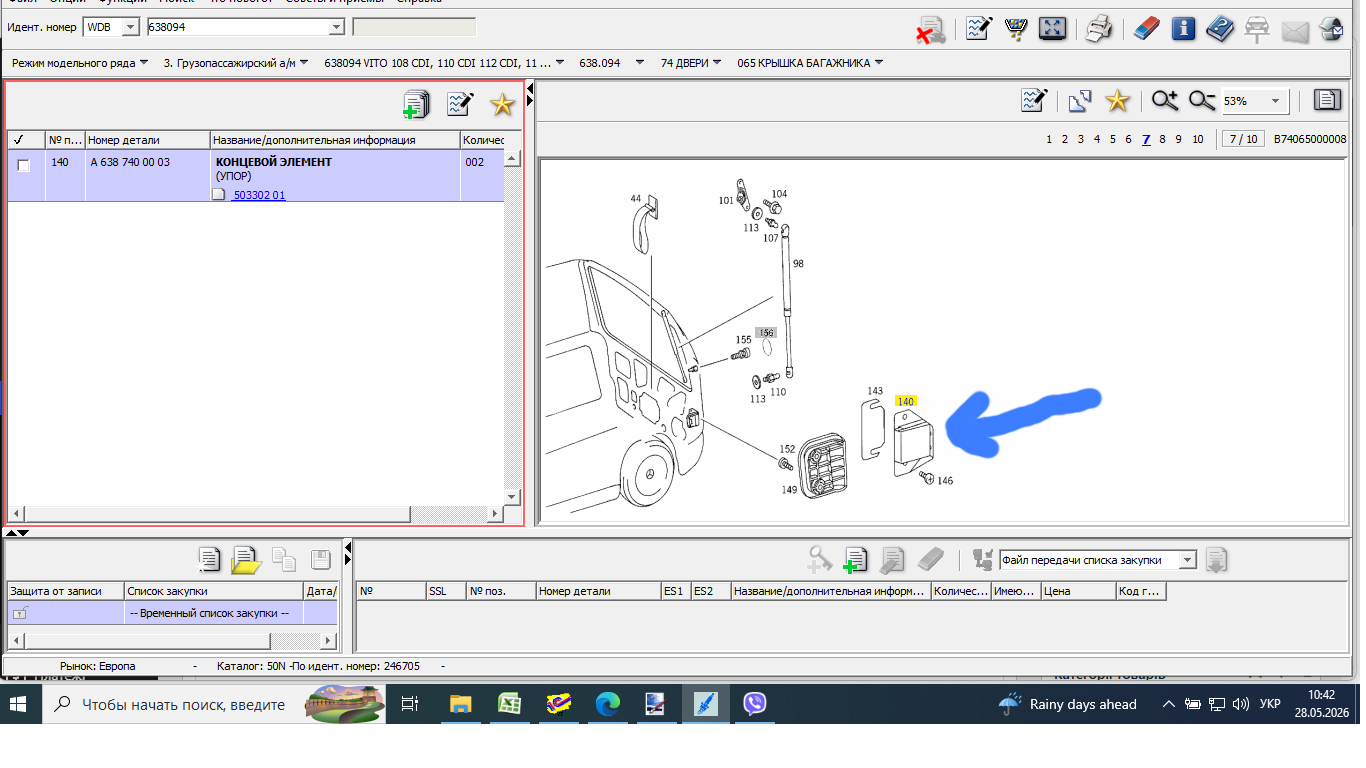Viewport: 1366px width, 768px height.
Task: Open the notes pen icon in top toolbar
Action: pos(979,28)
